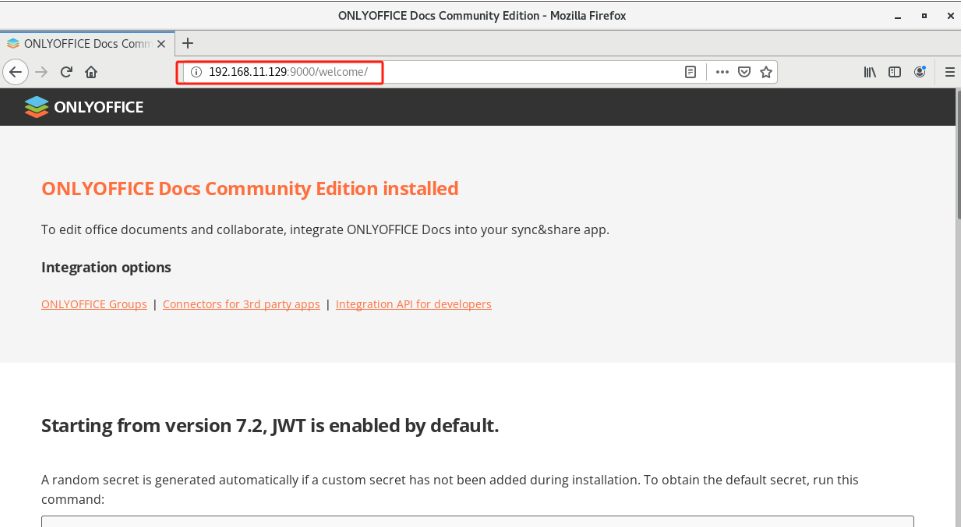Follow the Integration API for developers link
The image size is (963, 527).
(413, 304)
